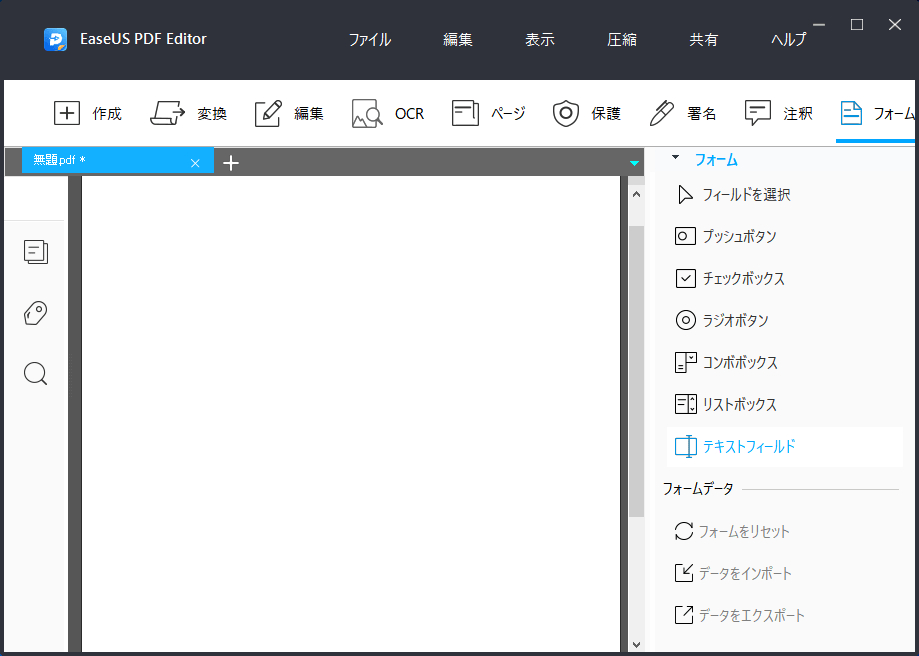Open the ヘルプ menu
This screenshot has width=919, height=656.
pyautogui.click(x=788, y=40)
